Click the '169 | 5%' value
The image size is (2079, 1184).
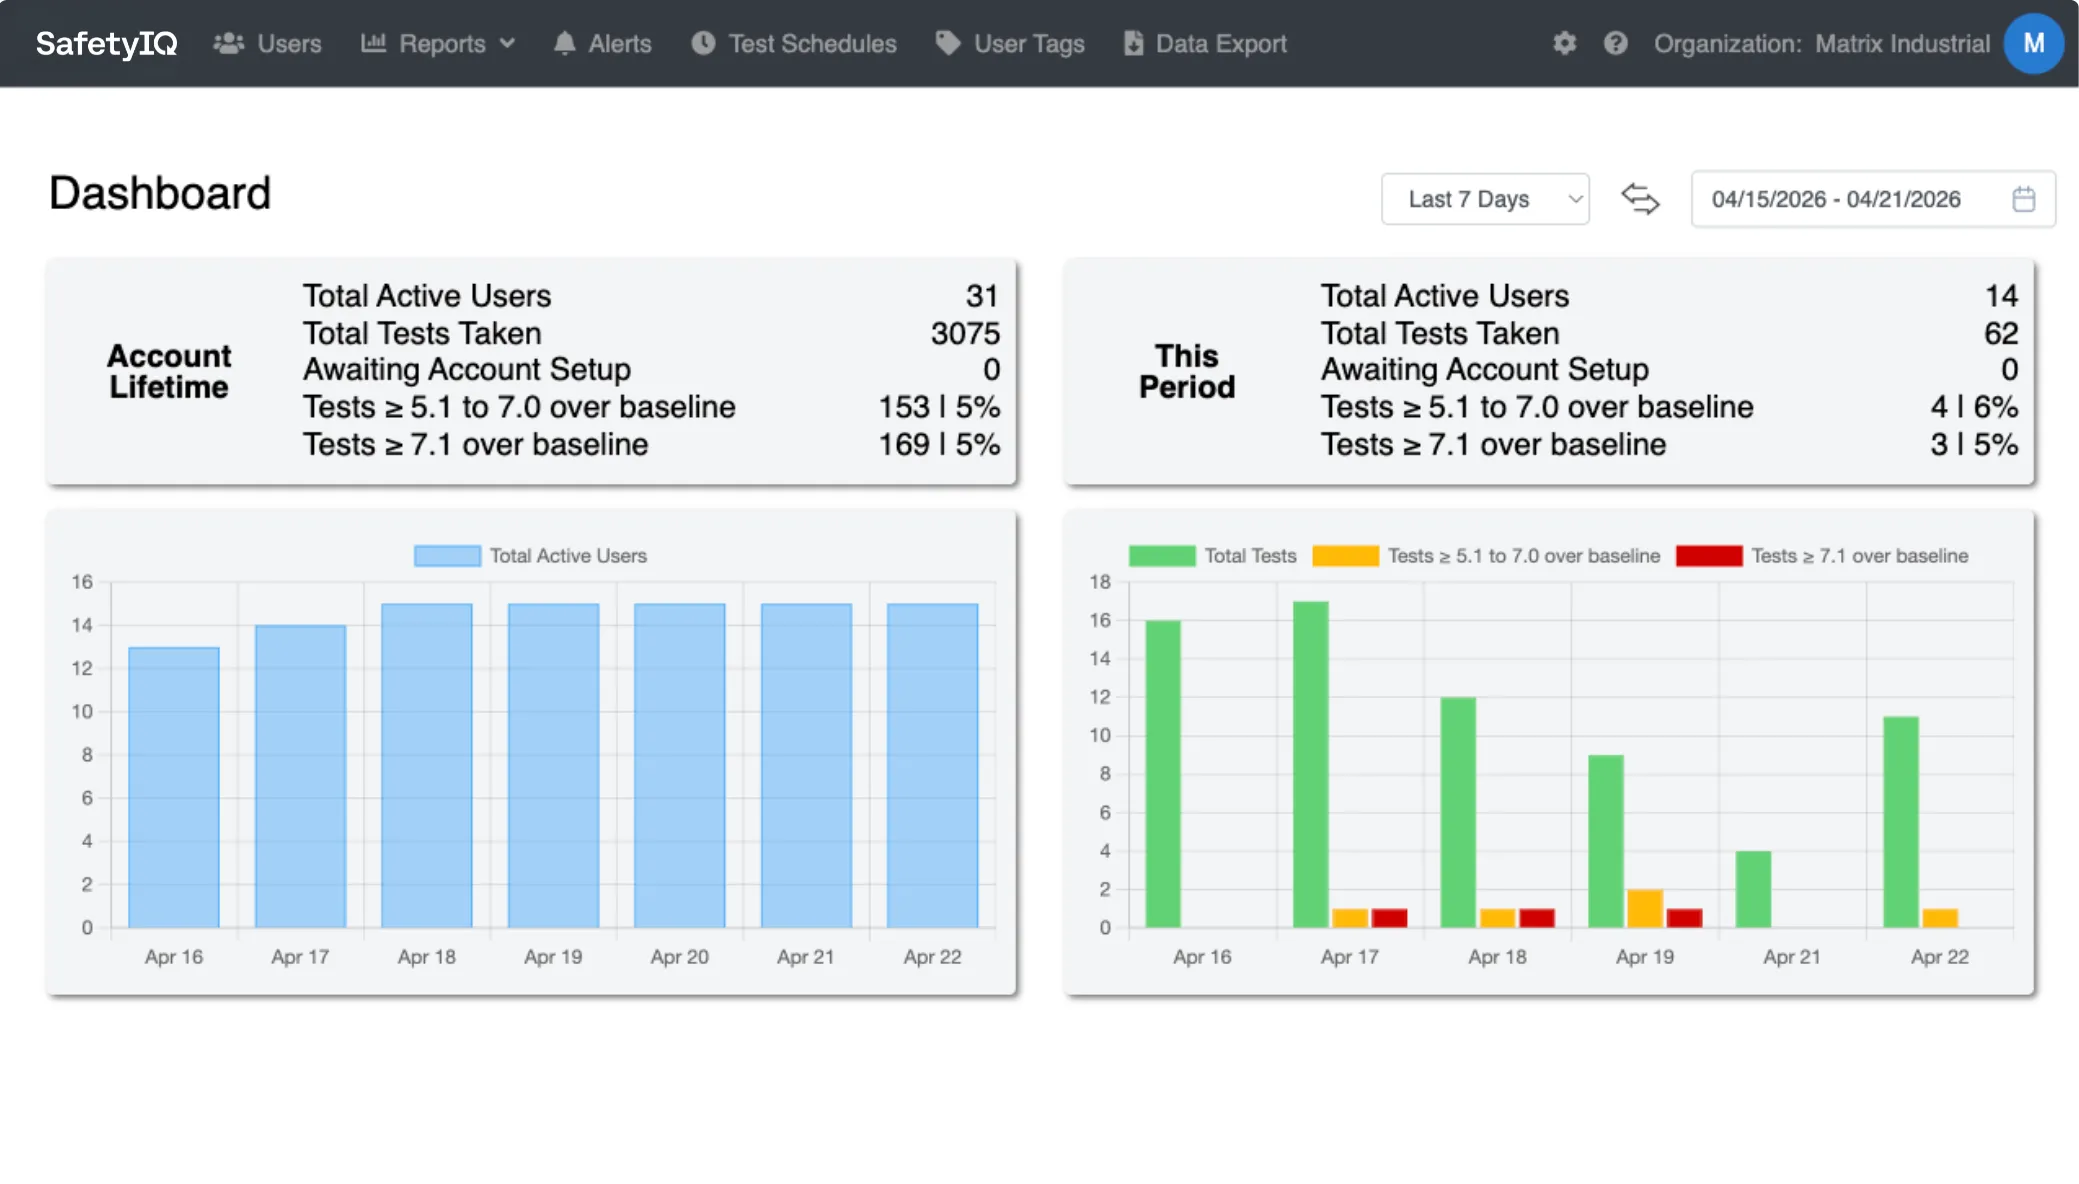pos(939,444)
